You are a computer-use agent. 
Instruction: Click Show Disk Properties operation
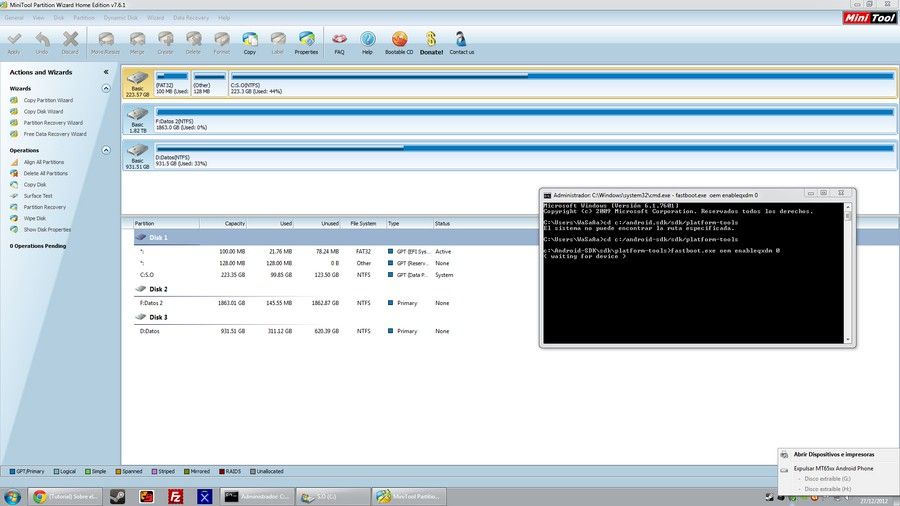click(x=47, y=229)
